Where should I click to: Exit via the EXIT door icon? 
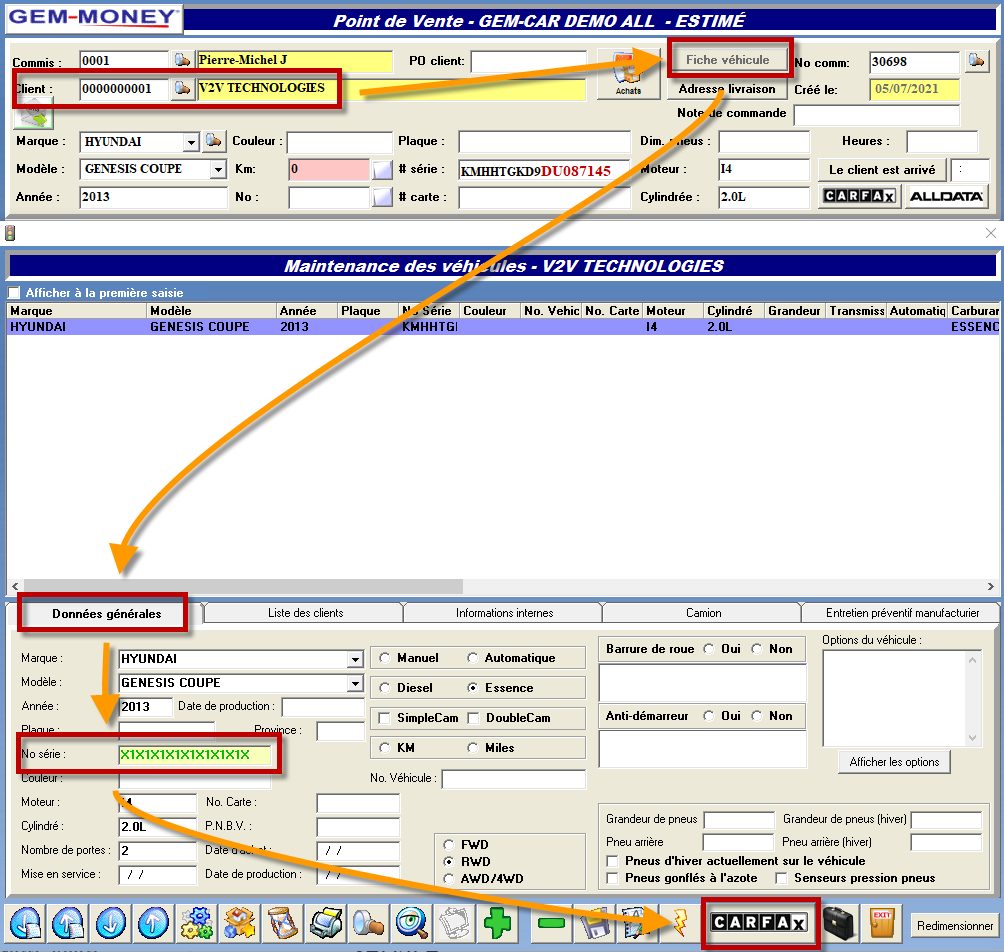882,923
